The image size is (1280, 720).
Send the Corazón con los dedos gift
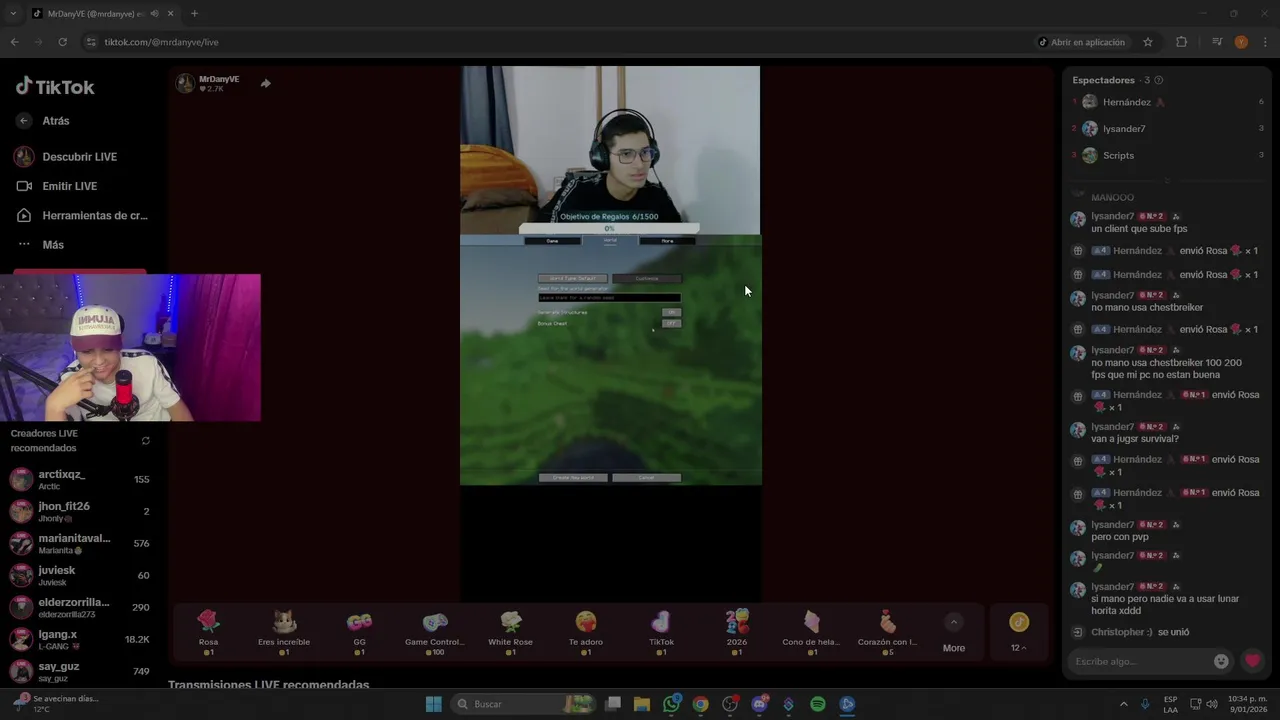[888, 632]
